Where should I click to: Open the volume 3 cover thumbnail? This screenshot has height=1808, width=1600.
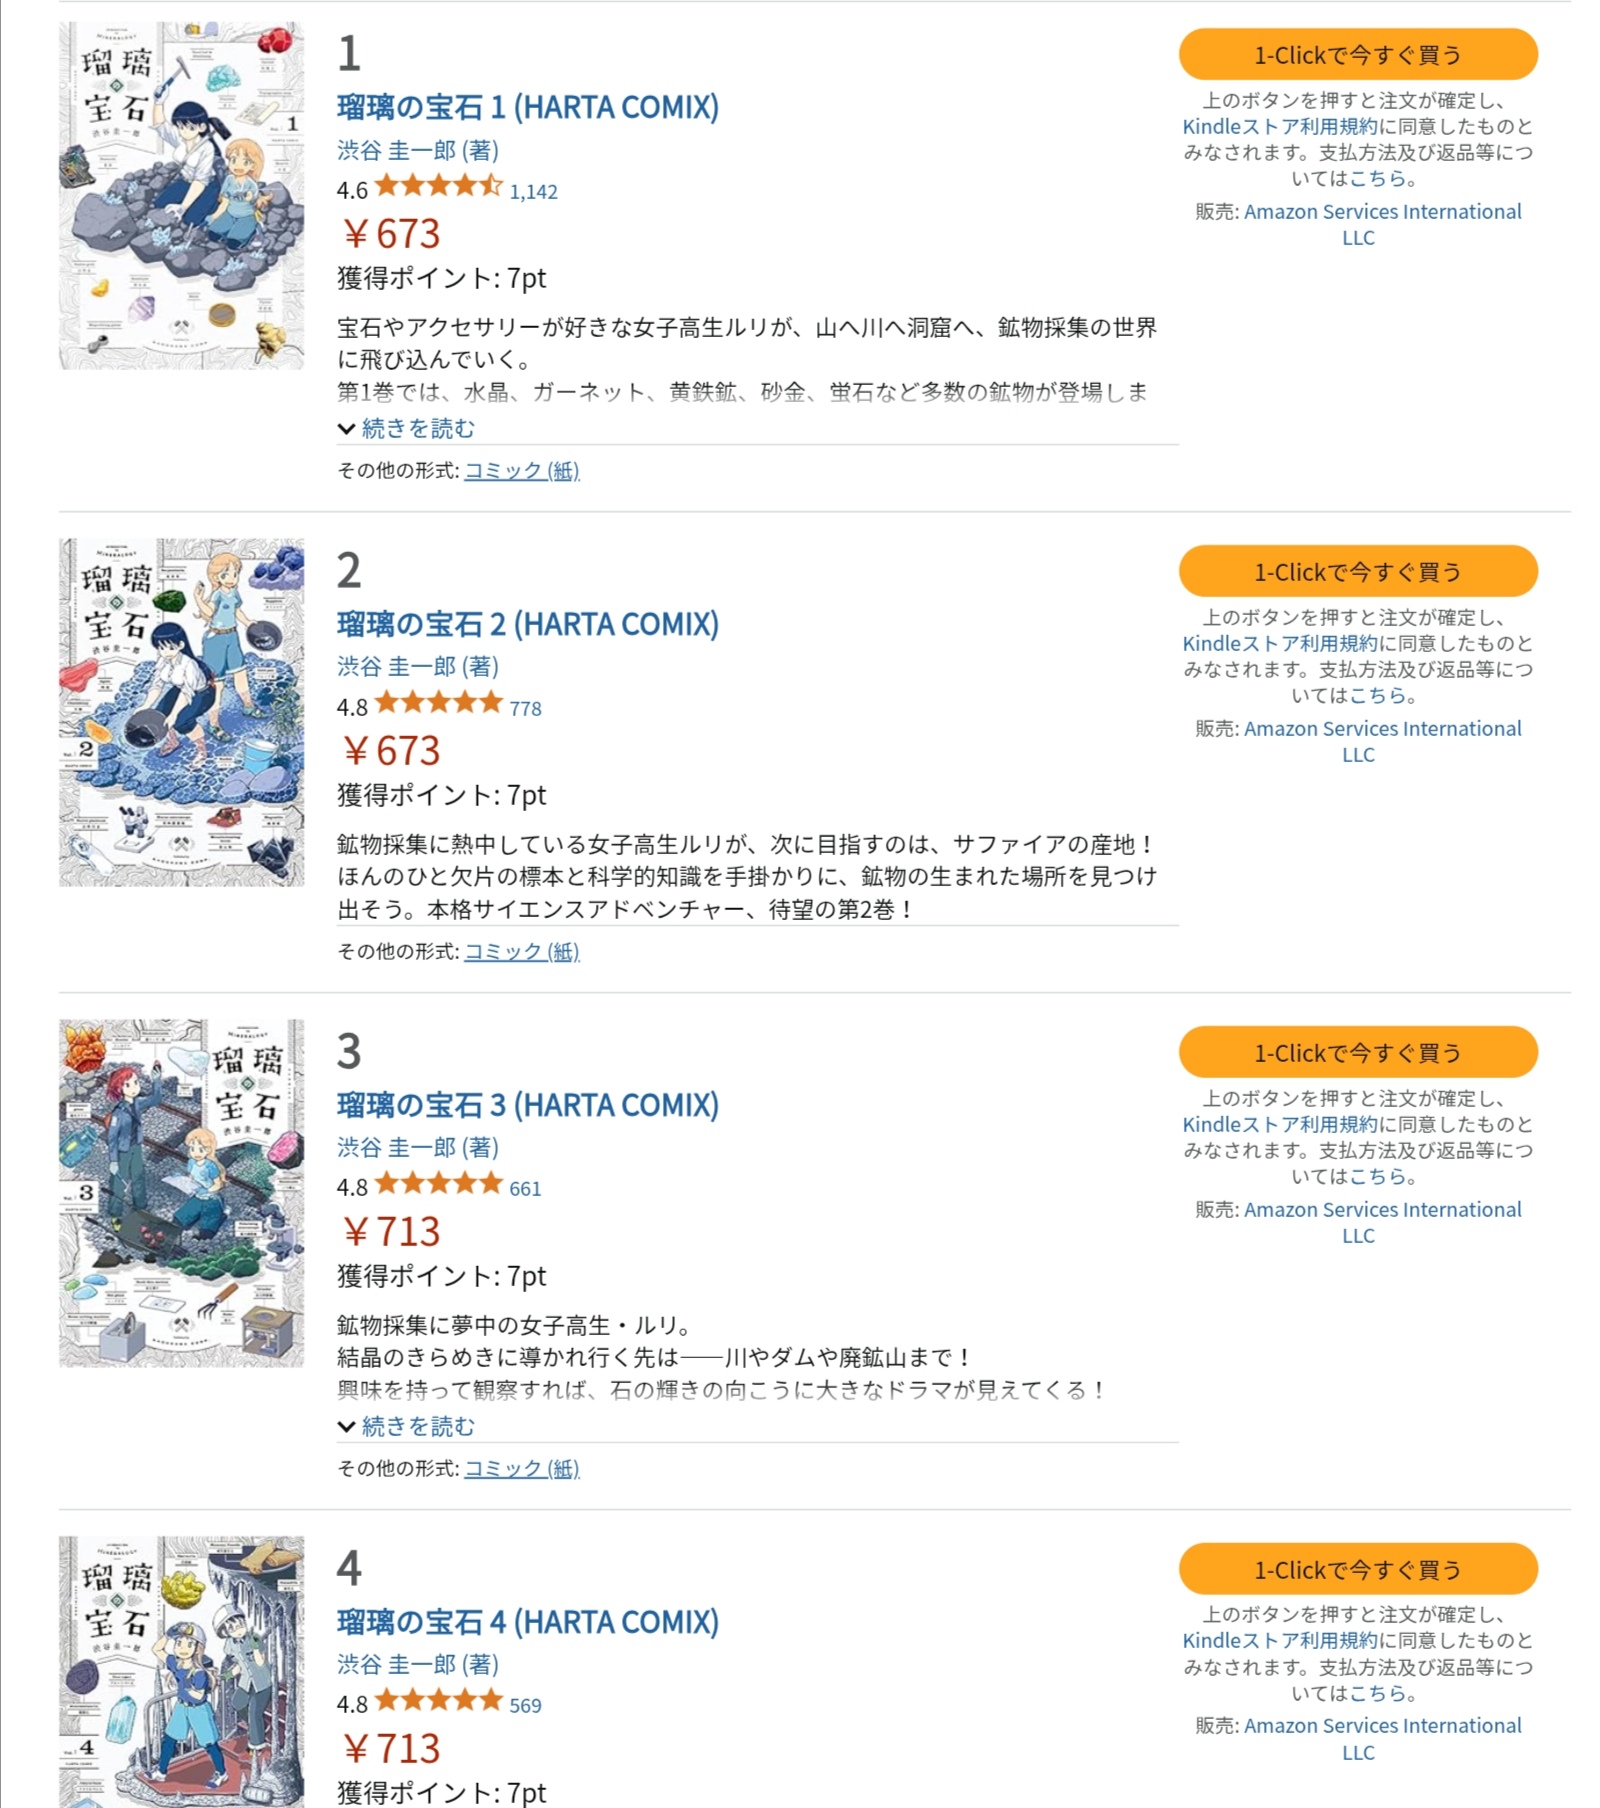pos(181,1193)
